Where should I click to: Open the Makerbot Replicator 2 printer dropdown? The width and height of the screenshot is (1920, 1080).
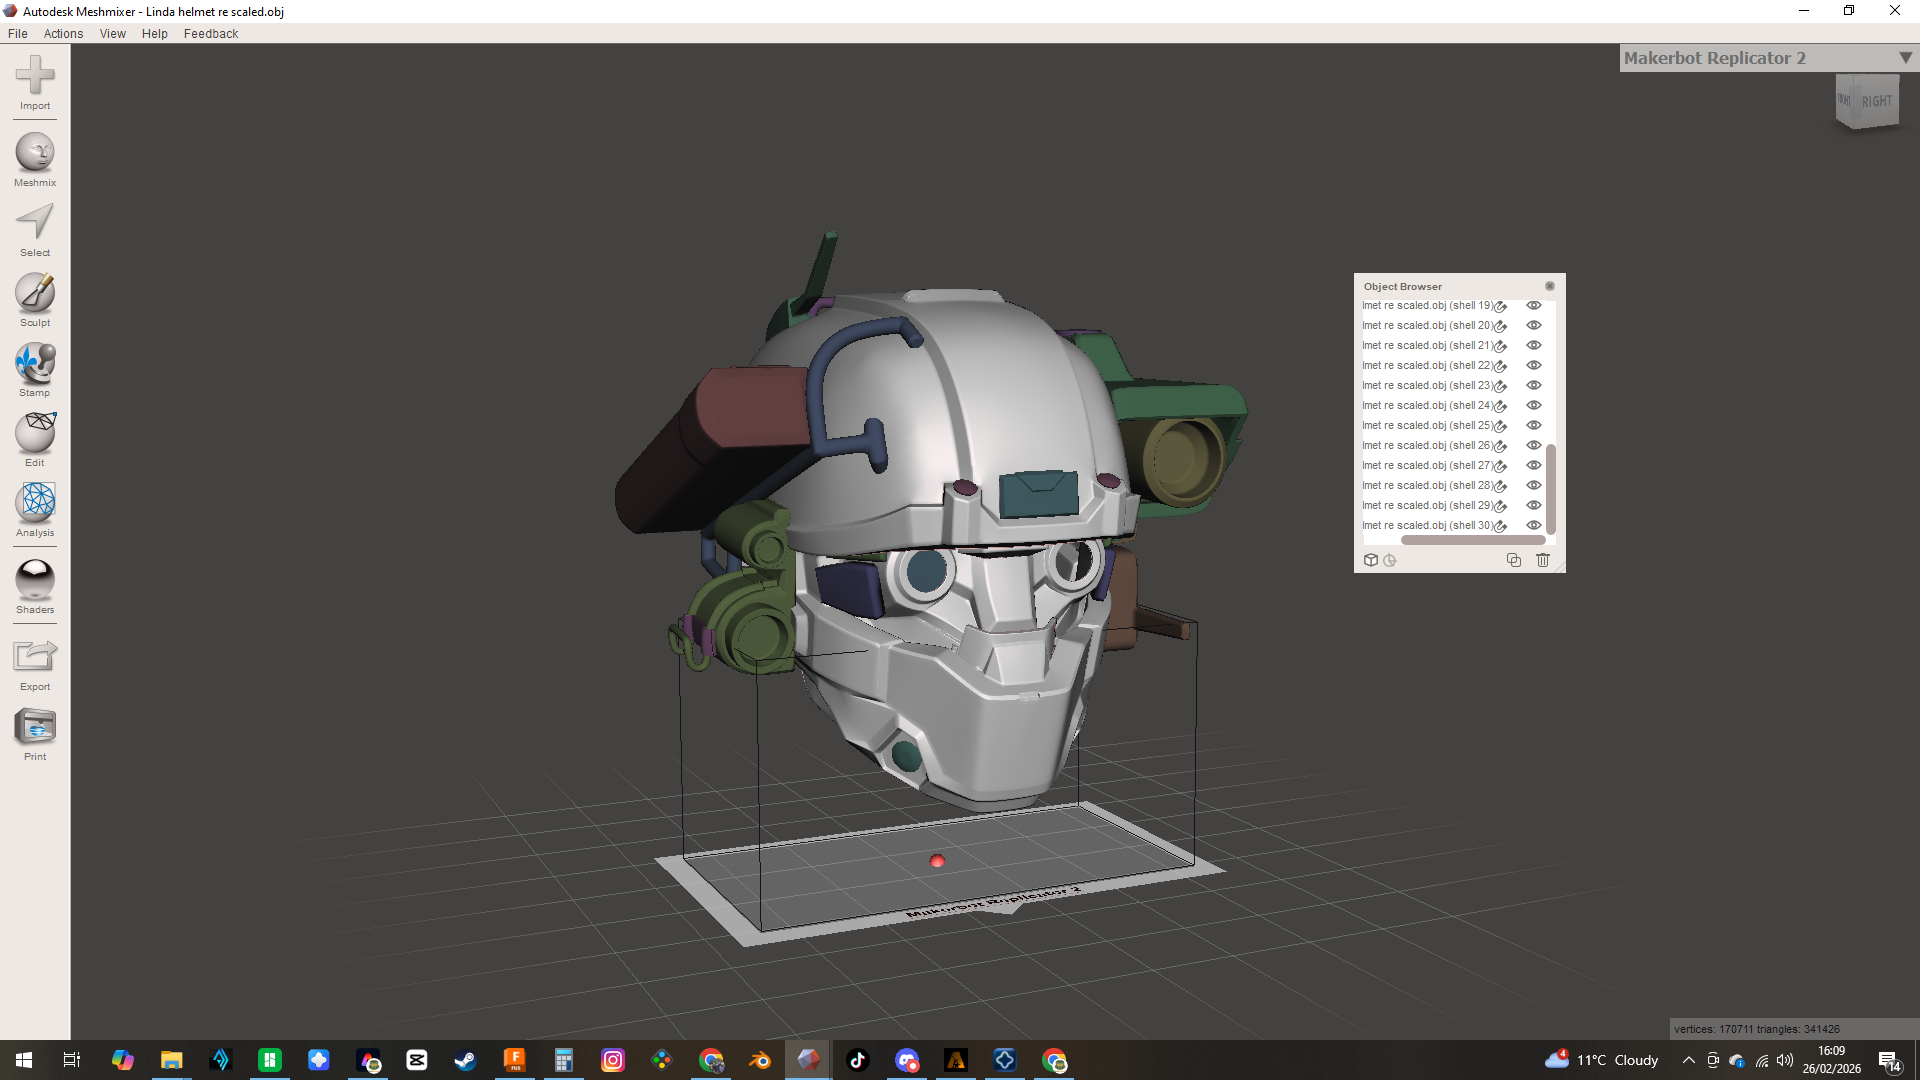[x=1905, y=58]
